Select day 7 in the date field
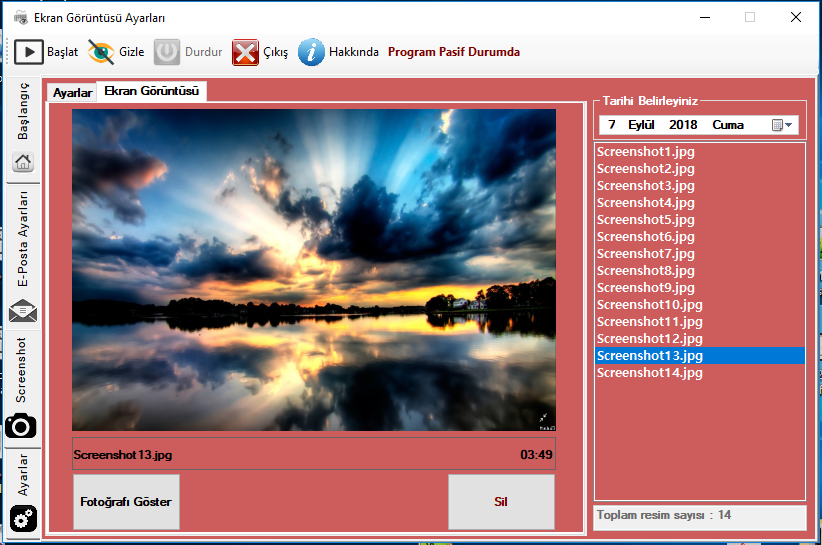The width and height of the screenshot is (822, 545). click(611, 125)
